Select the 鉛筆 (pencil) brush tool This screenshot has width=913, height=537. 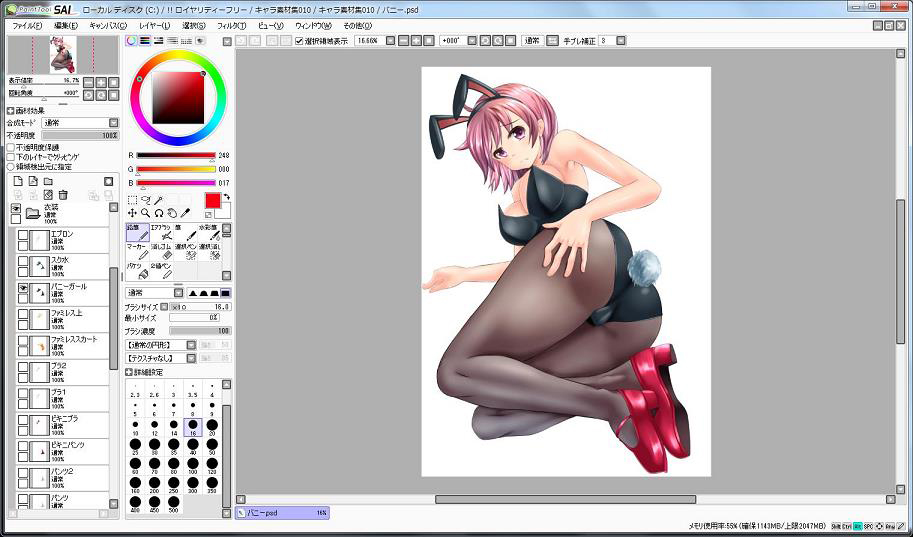[137, 234]
